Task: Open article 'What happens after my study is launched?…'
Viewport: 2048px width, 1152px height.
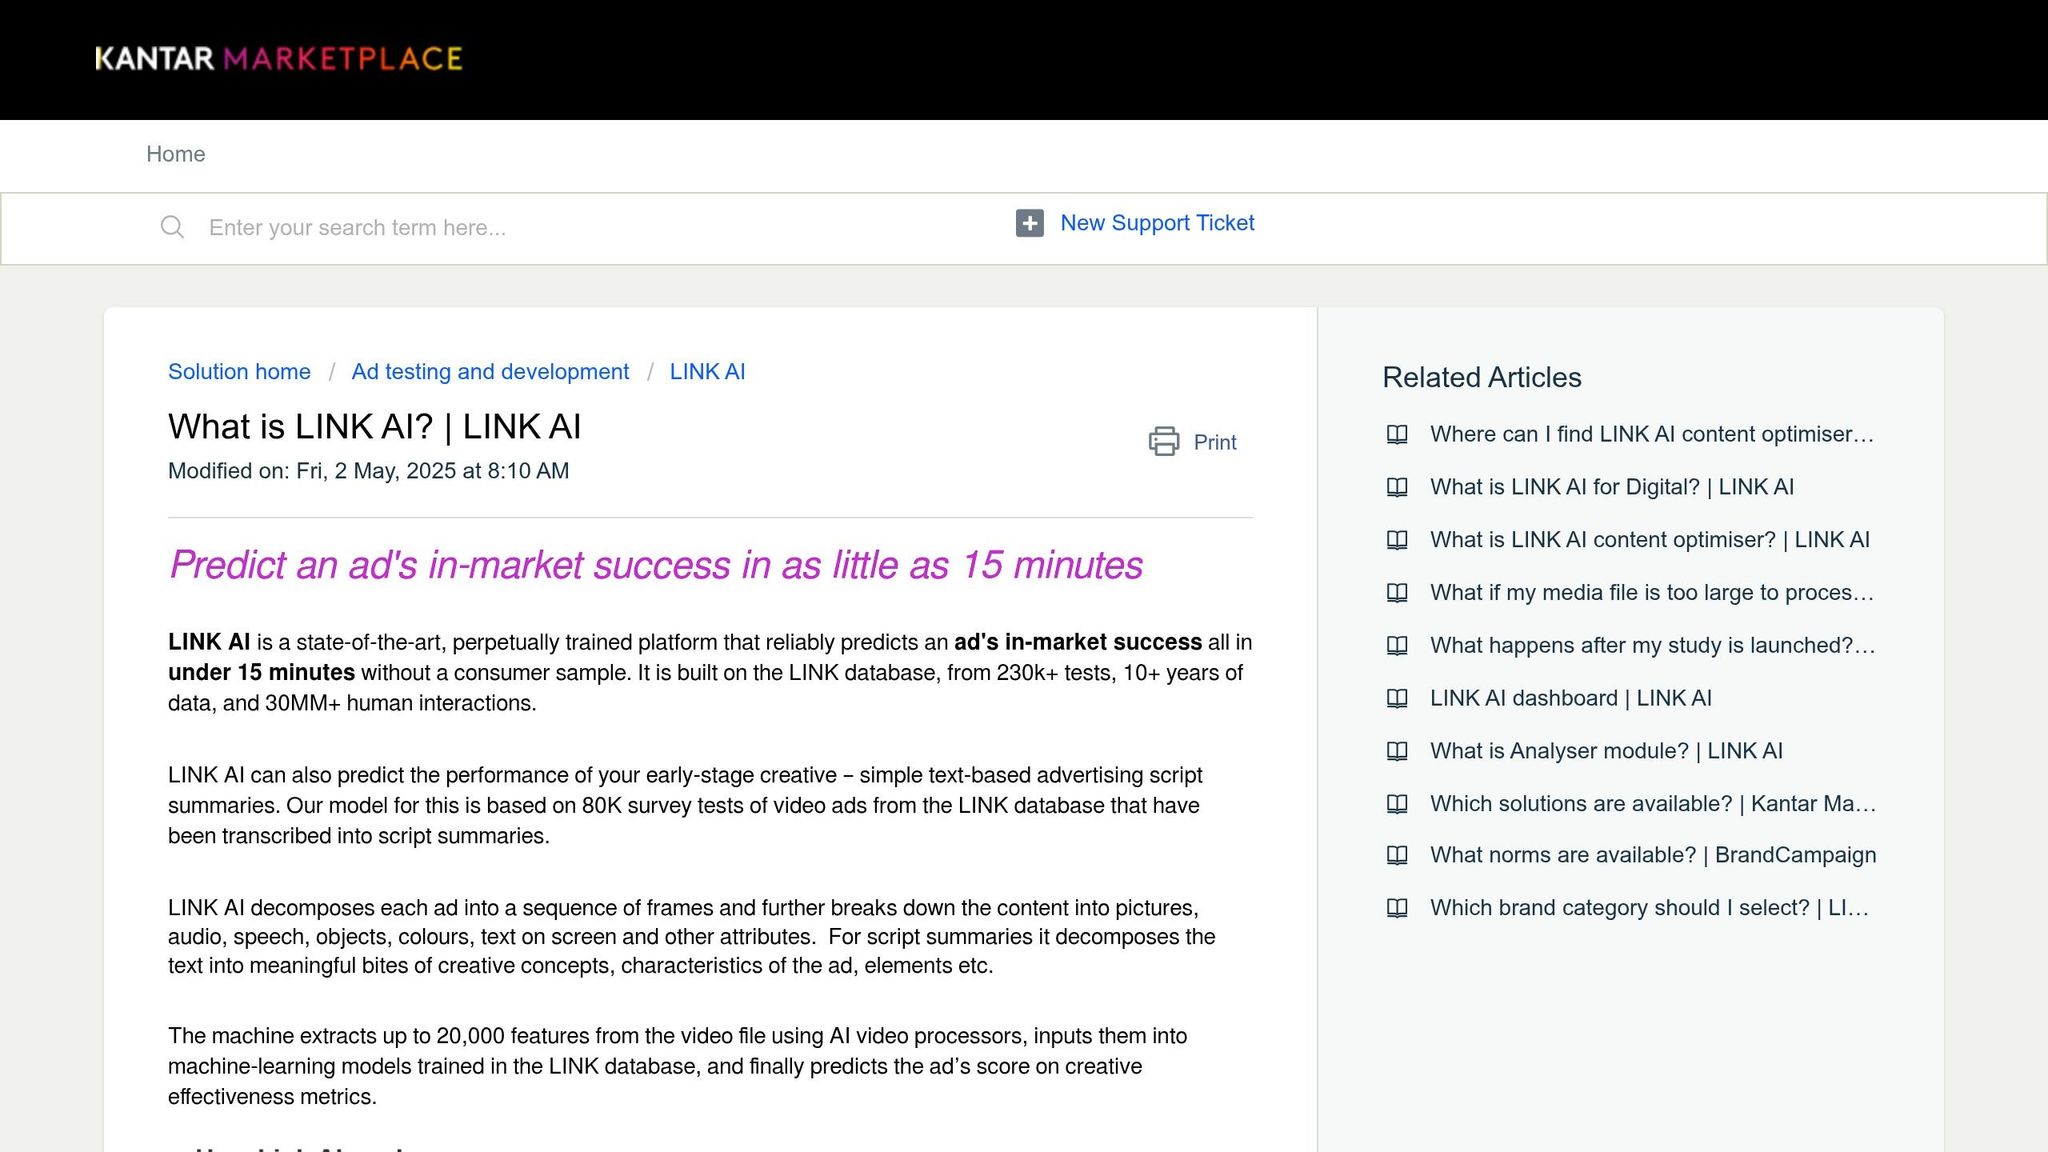Action: pos(1653,646)
